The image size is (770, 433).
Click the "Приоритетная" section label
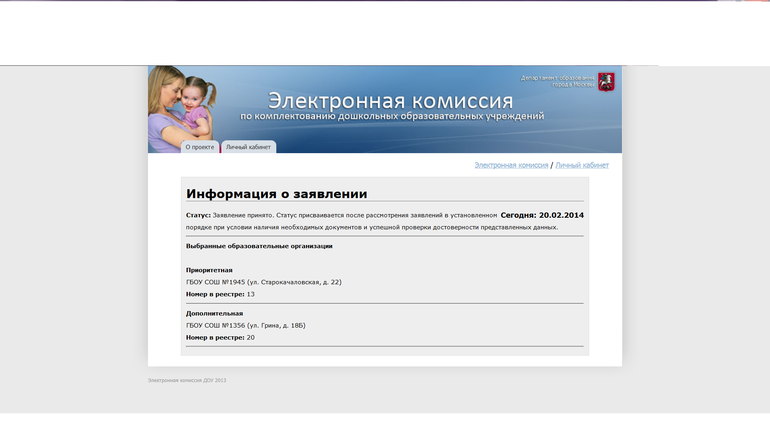point(209,270)
